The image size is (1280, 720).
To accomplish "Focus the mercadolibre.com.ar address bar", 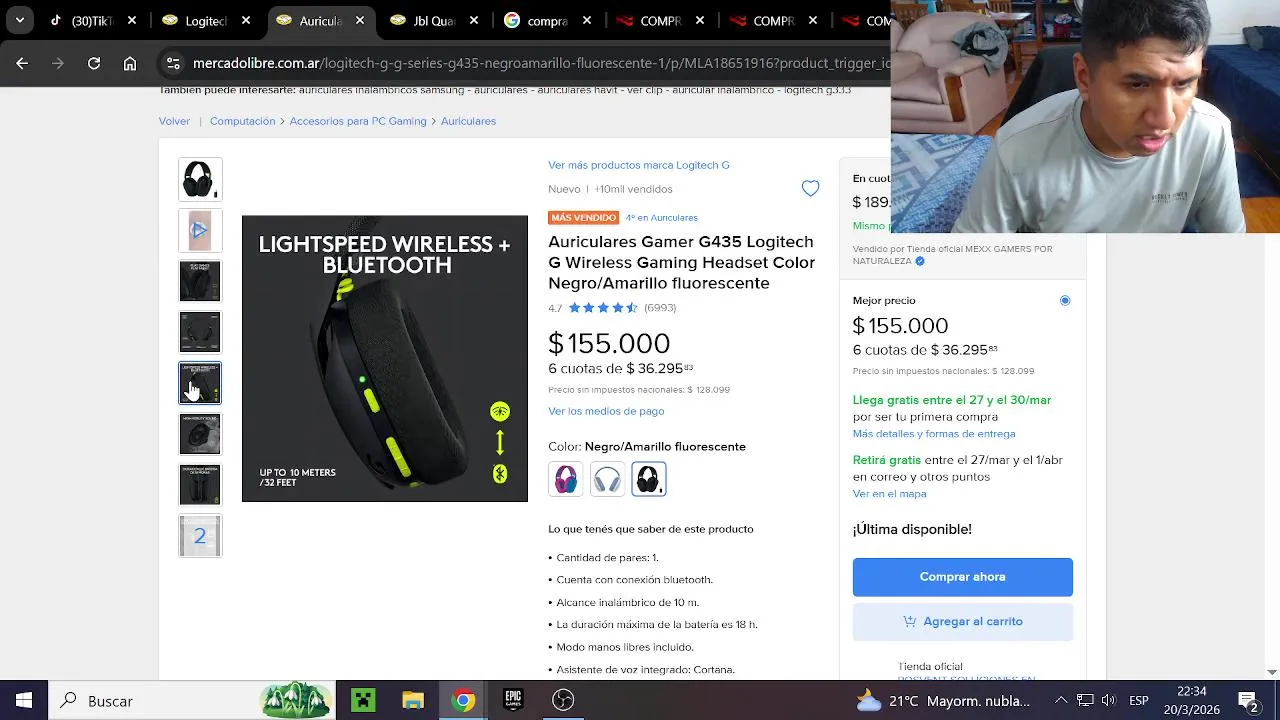I will point(540,63).
